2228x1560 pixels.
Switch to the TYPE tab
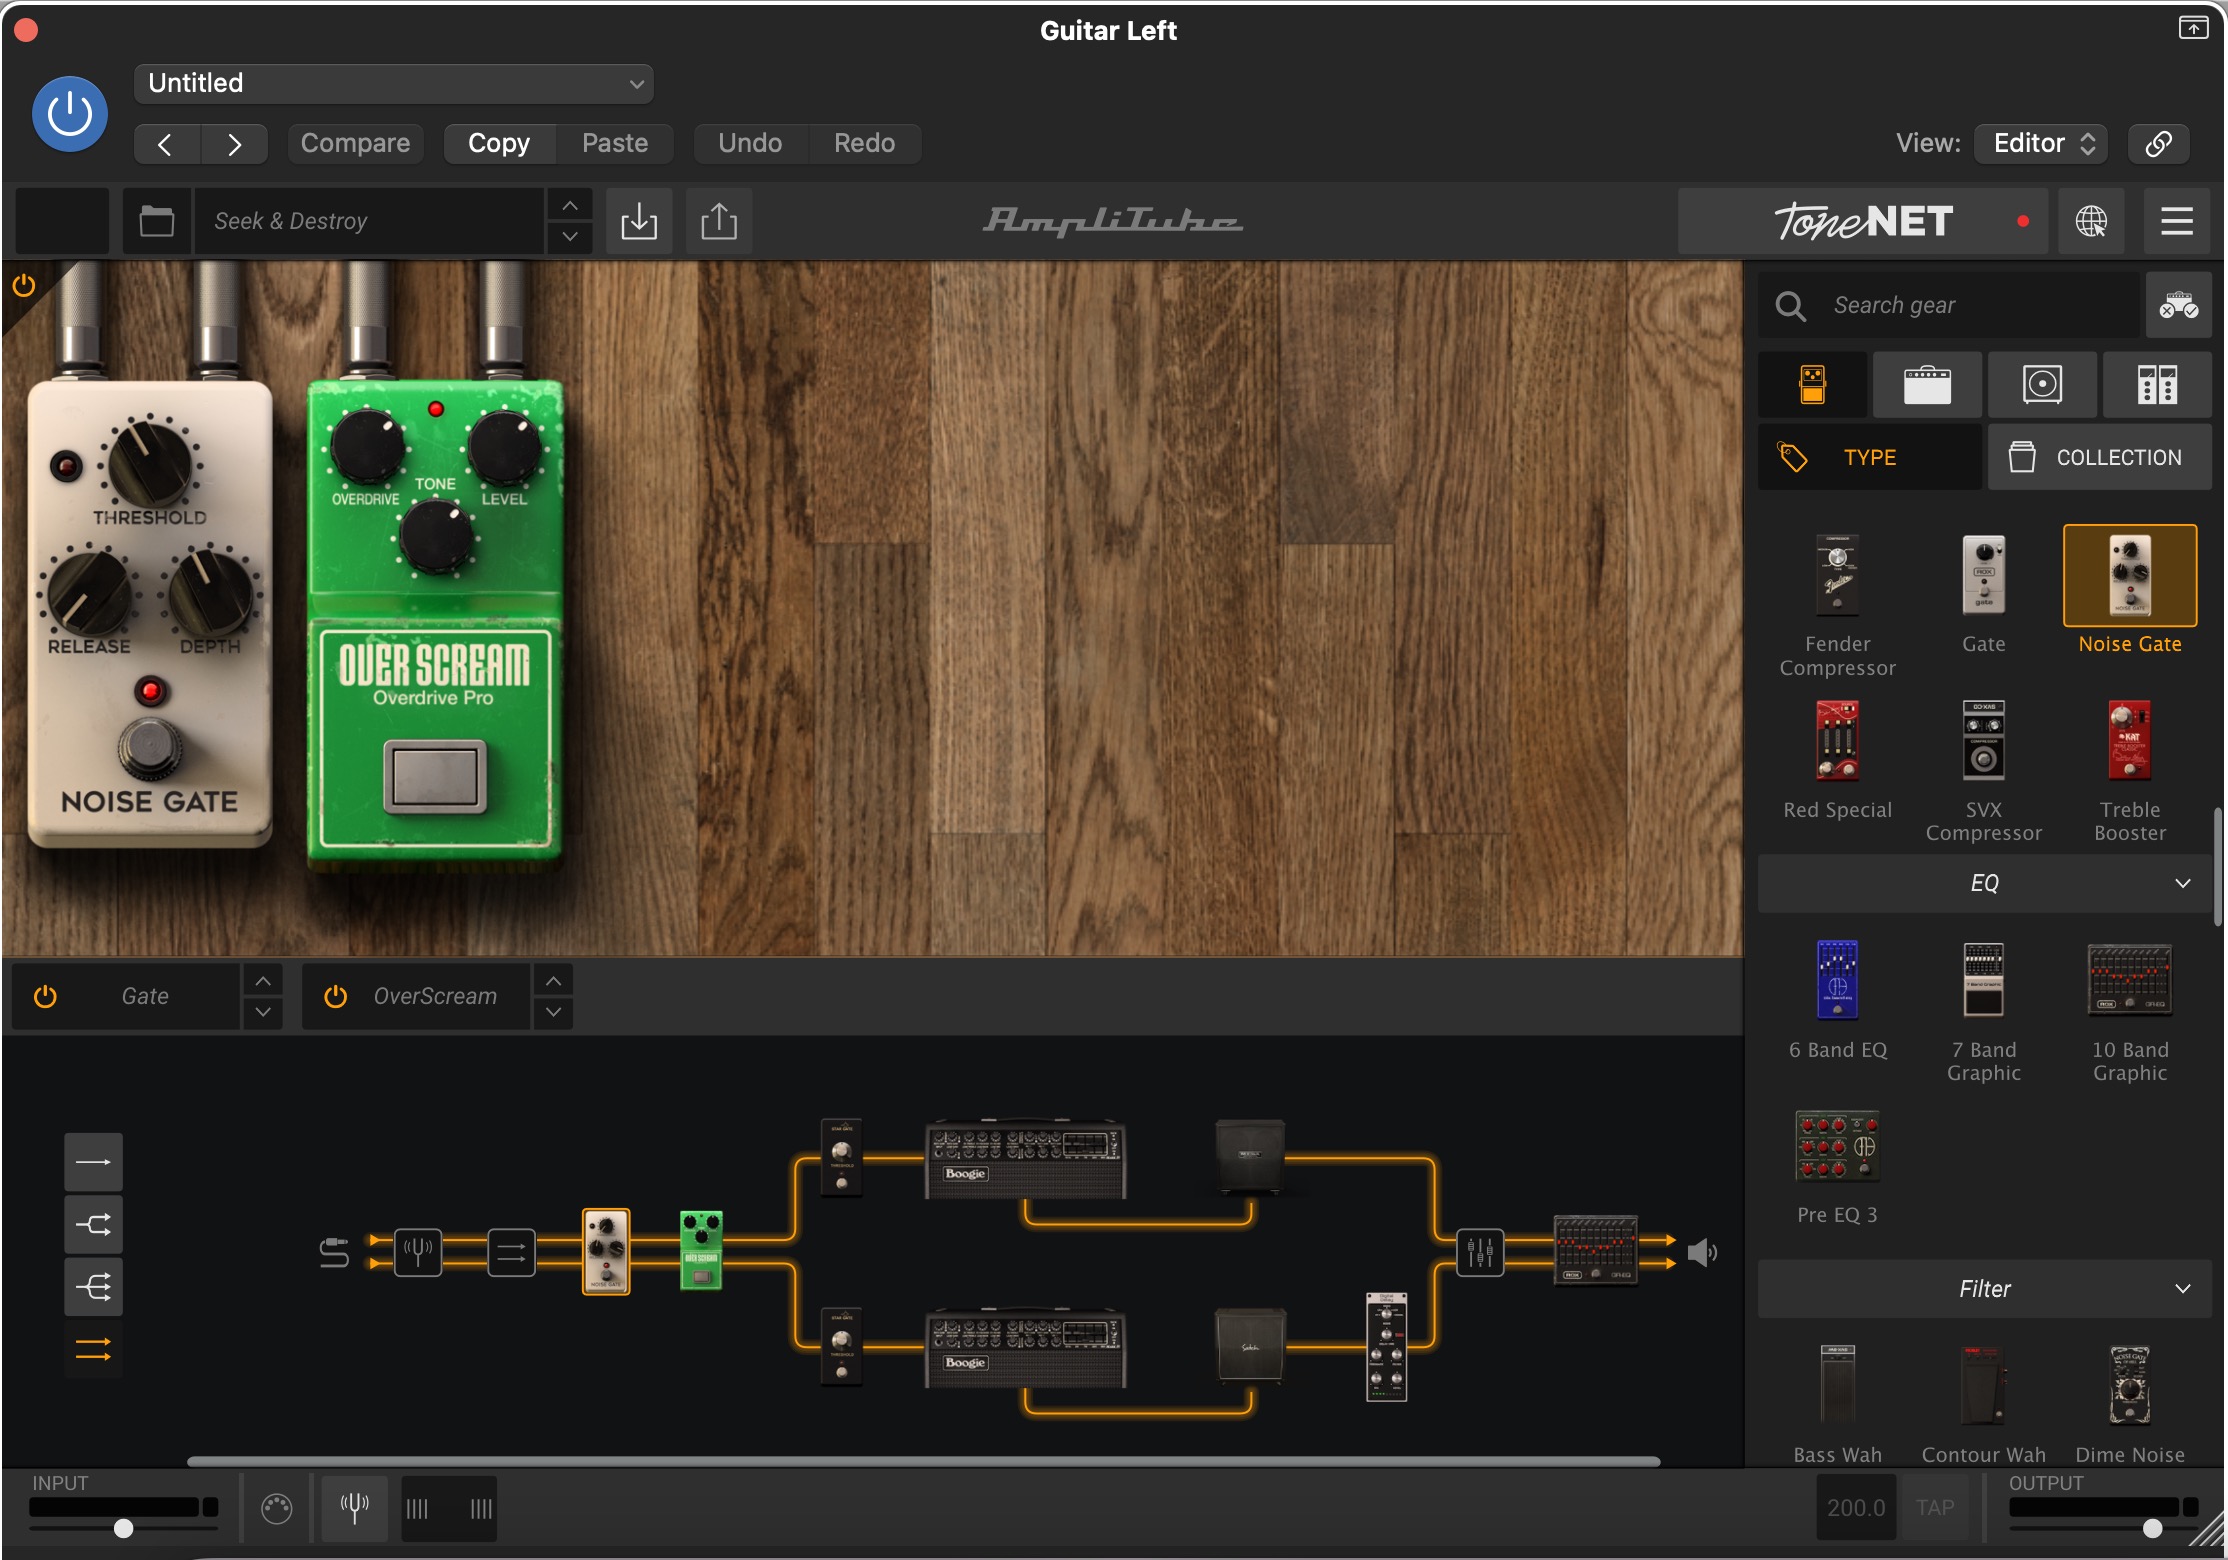tap(1869, 457)
